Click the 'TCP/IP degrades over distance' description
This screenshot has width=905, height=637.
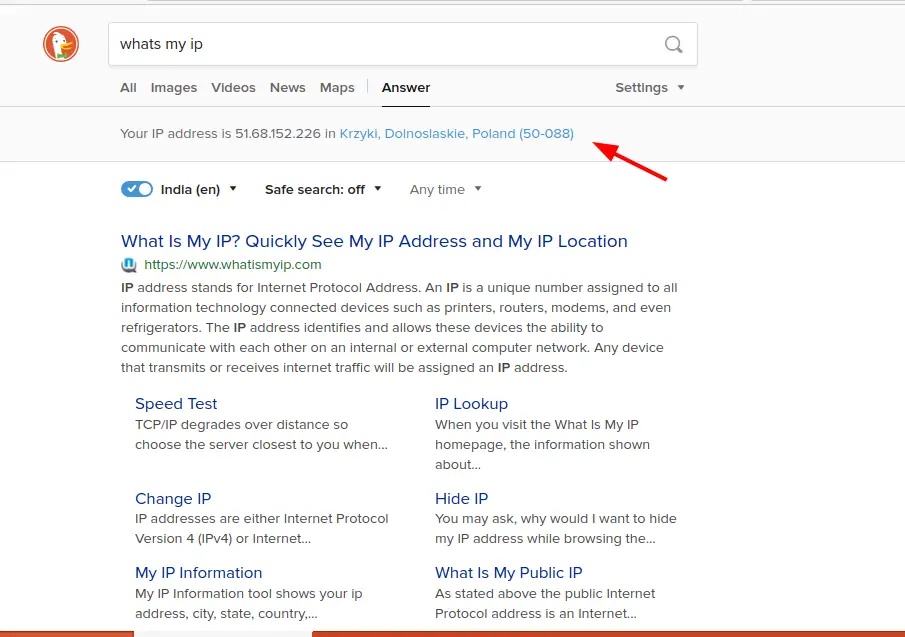pyautogui.click(x=261, y=434)
